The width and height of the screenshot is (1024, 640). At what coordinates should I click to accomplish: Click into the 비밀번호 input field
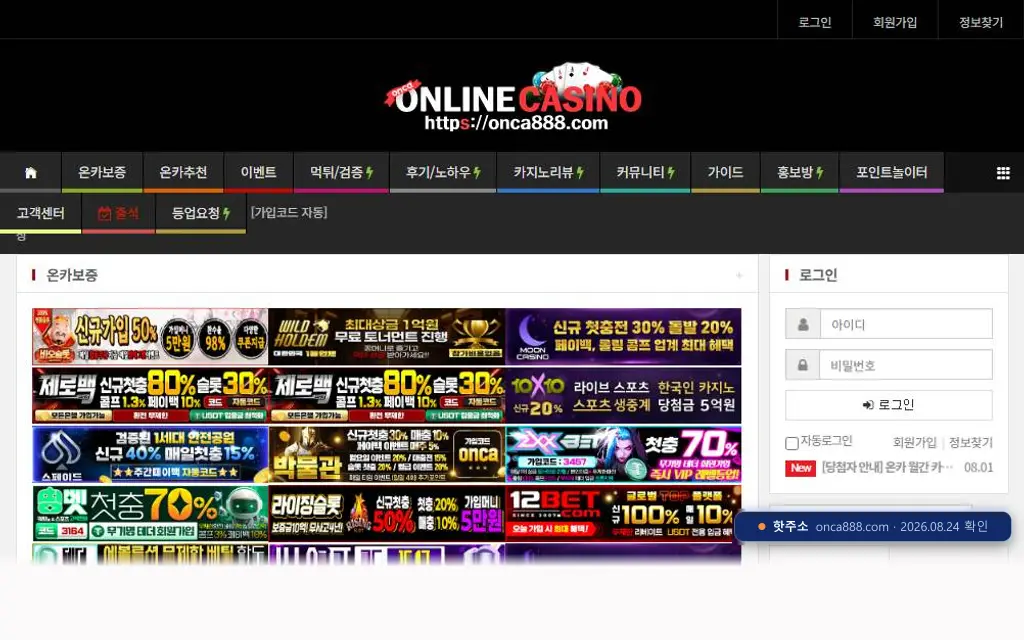pos(905,365)
